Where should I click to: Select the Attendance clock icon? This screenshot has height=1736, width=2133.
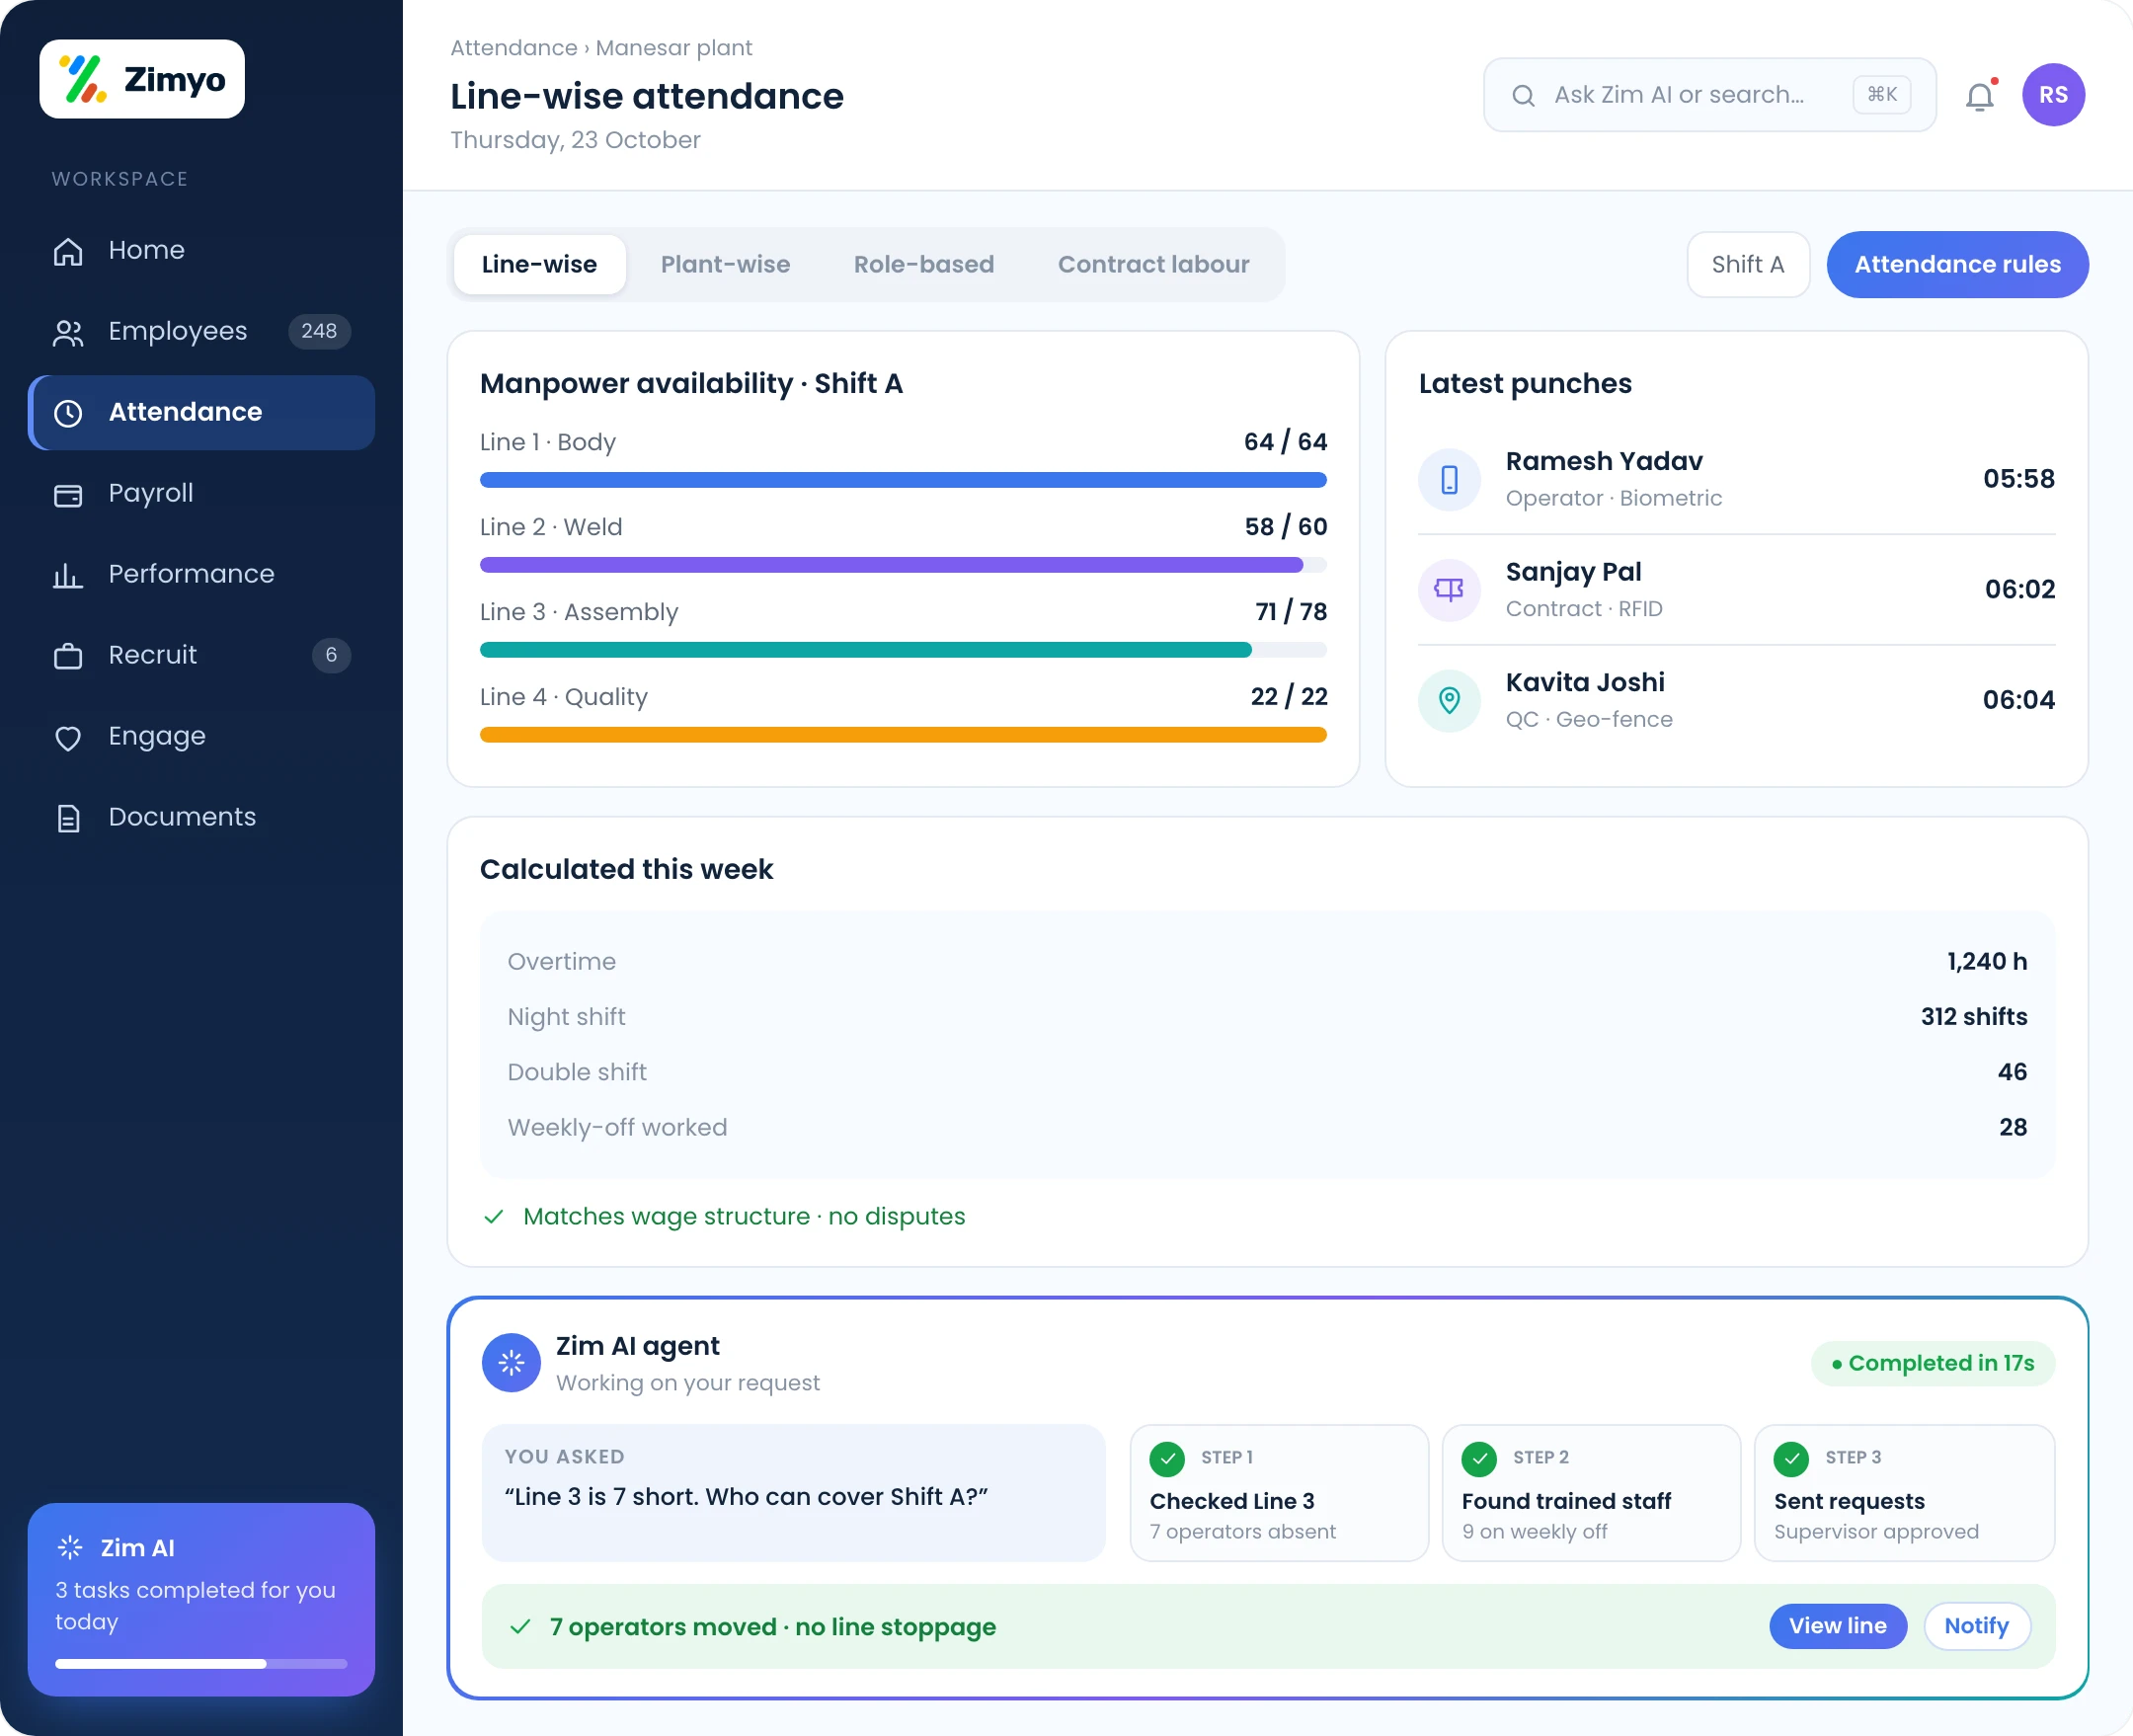68,413
